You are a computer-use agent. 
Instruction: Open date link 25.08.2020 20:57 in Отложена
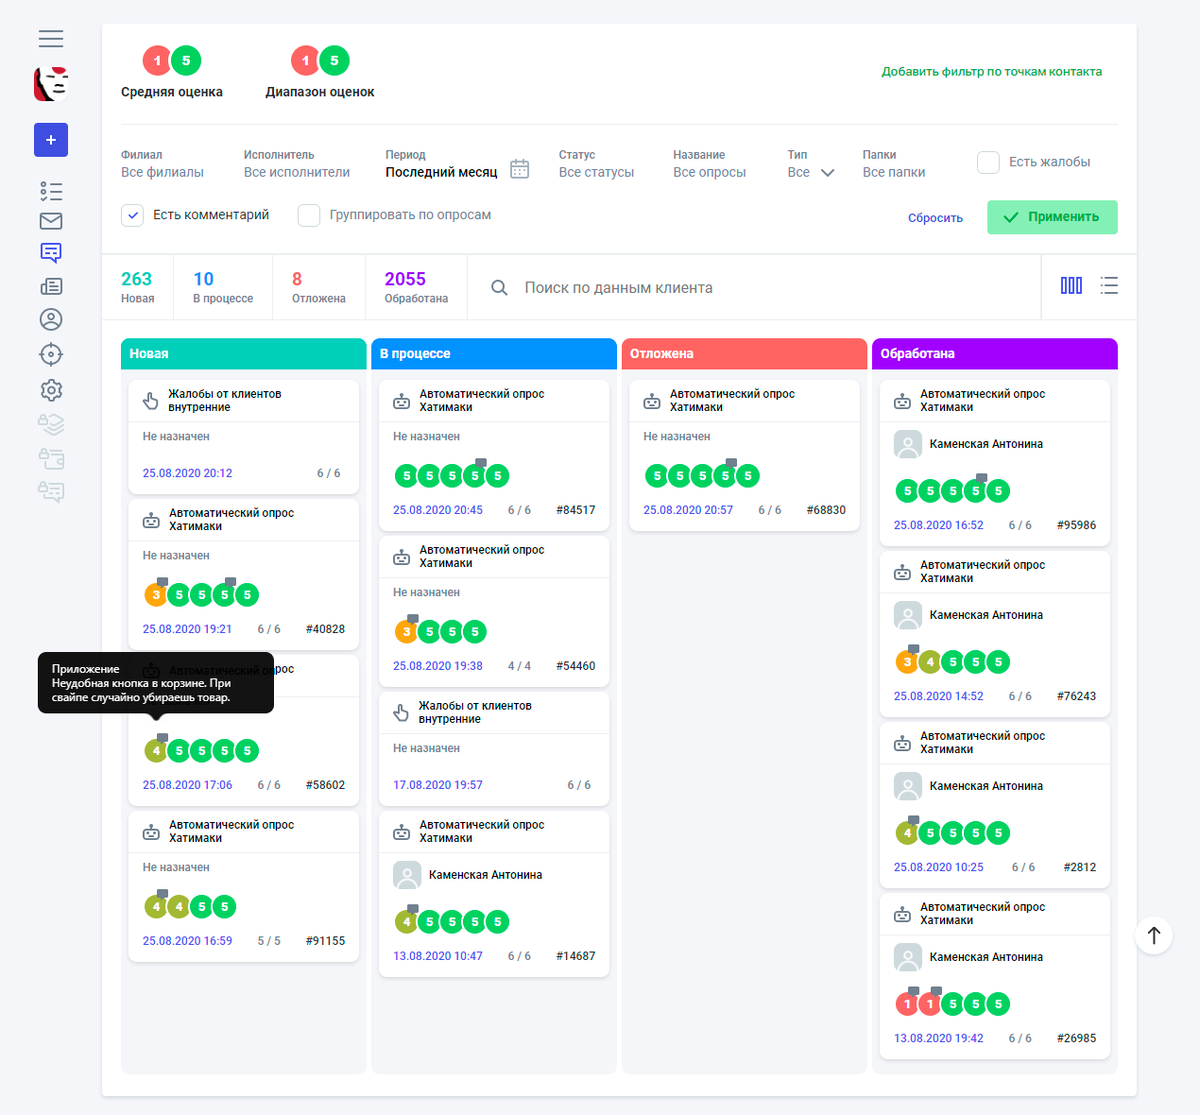[x=688, y=510]
